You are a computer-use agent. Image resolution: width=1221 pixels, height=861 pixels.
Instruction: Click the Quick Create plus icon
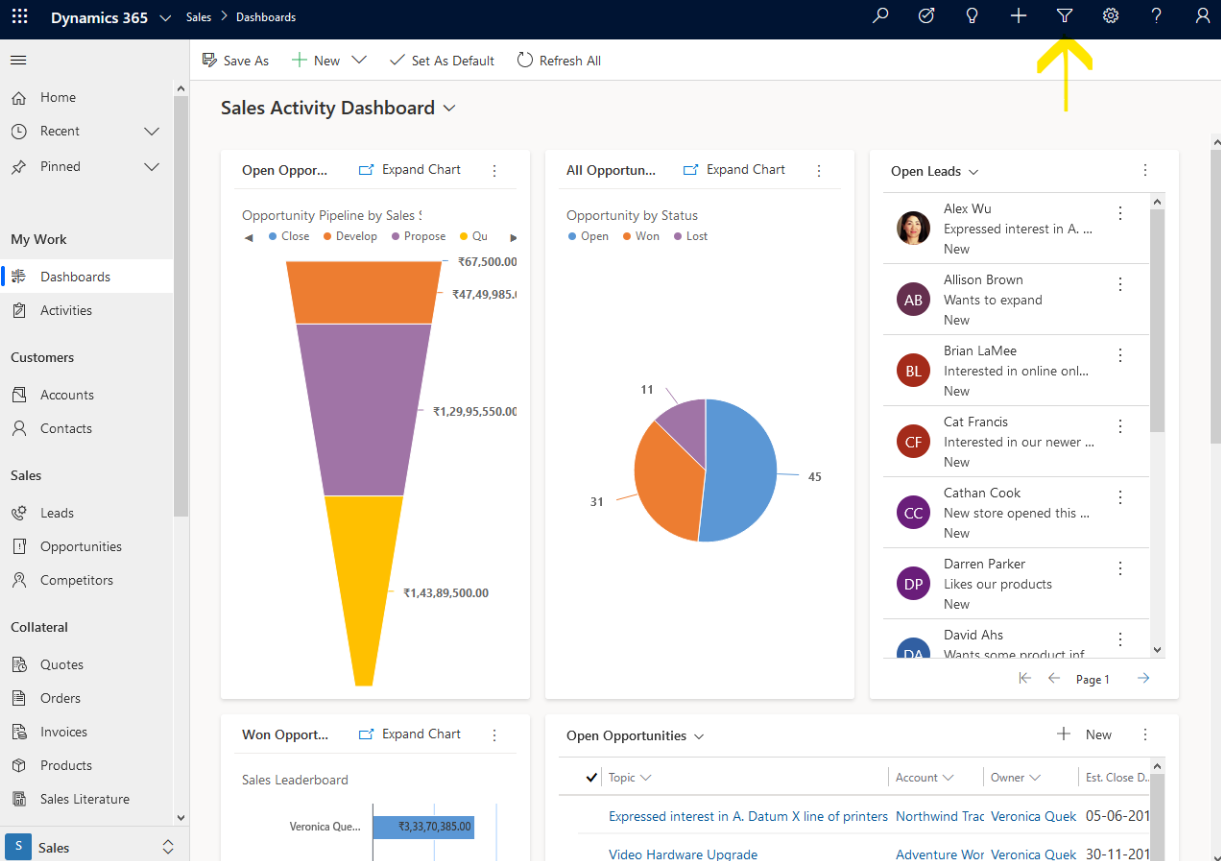1018,16
